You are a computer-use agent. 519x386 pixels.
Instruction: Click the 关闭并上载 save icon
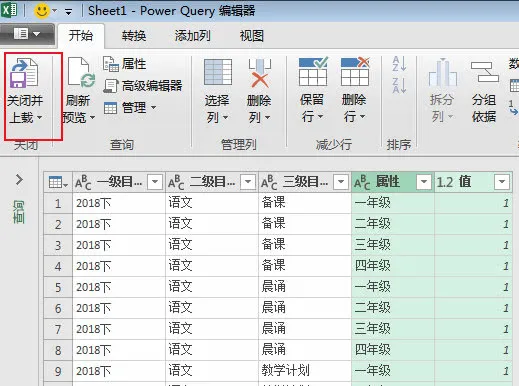[x=24, y=73]
